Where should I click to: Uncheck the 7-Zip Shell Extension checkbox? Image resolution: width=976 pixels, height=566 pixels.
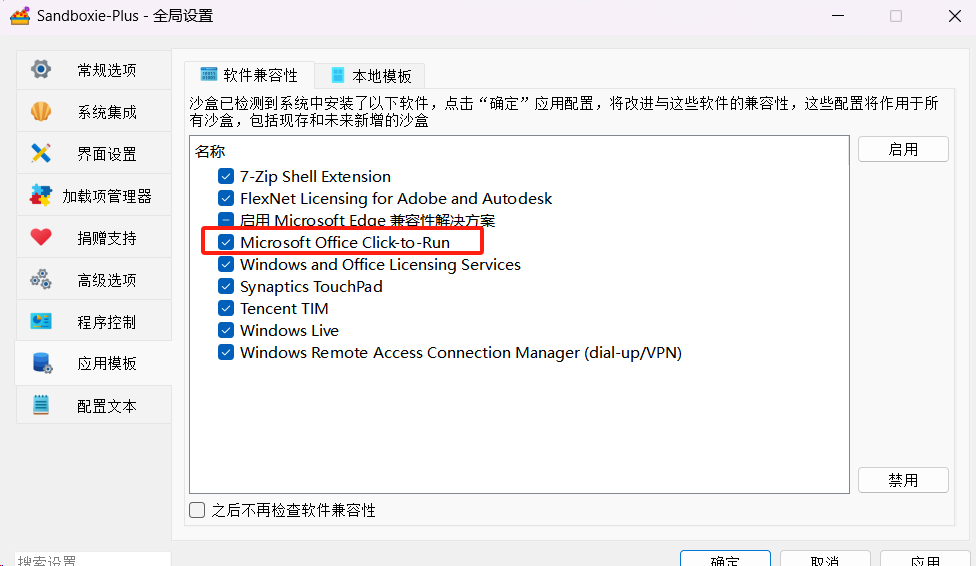click(x=226, y=176)
